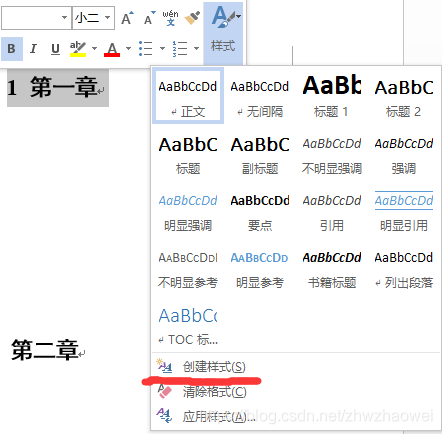Toggle Underline formatting button

pos(55,49)
